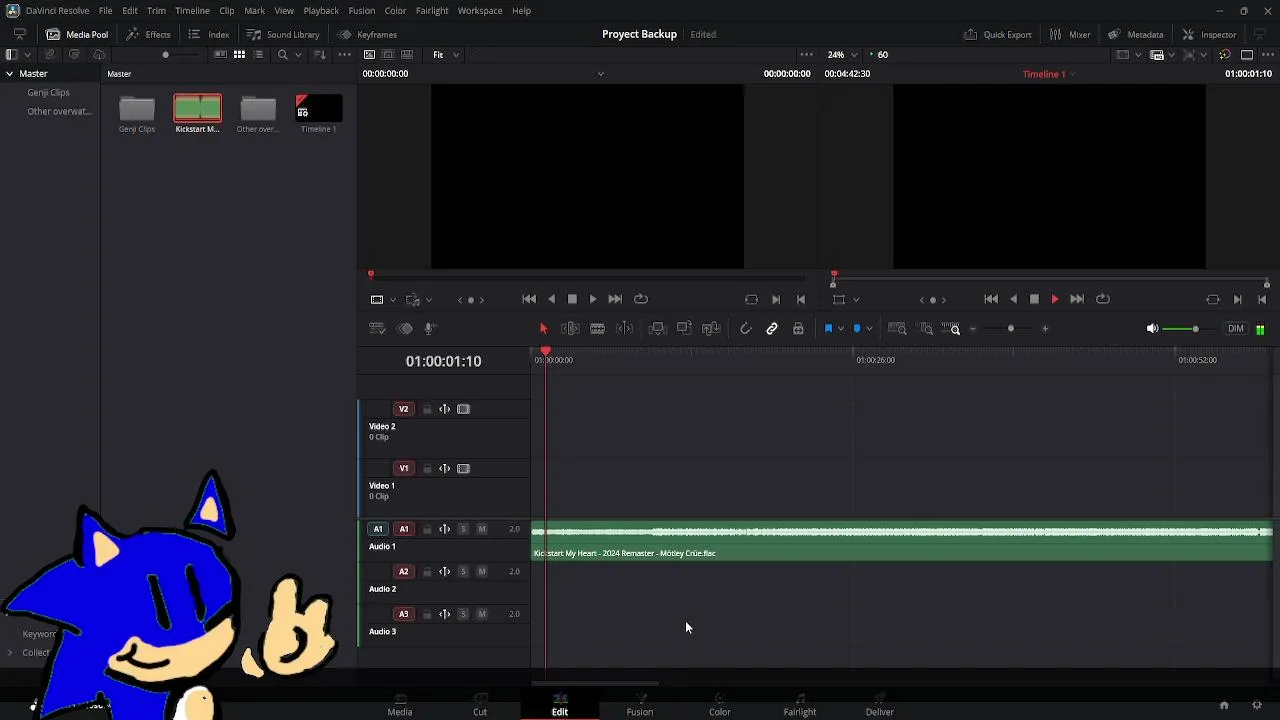Open the Fusion menu in menu bar
The width and height of the screenshot is (1280, 720).
[x=362, y=10]
